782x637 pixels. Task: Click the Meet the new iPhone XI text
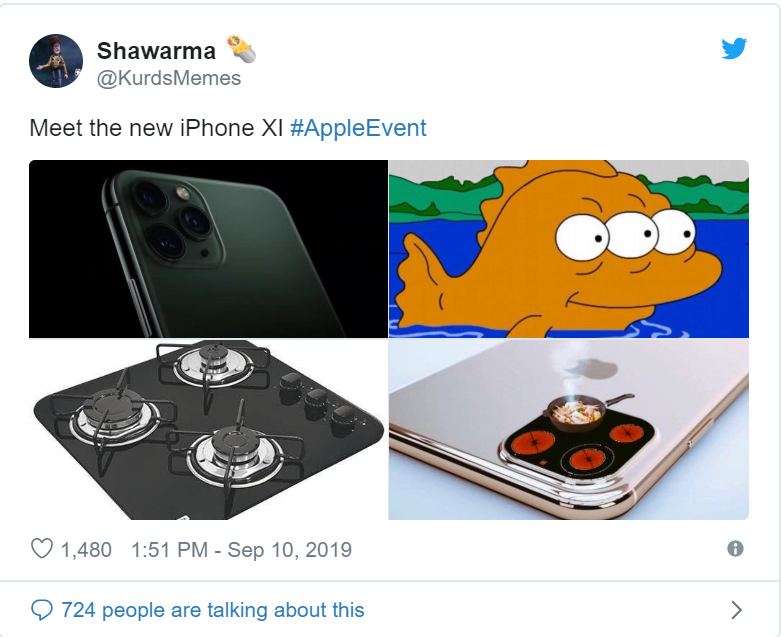pyautogui.click(x=156, y=128)
